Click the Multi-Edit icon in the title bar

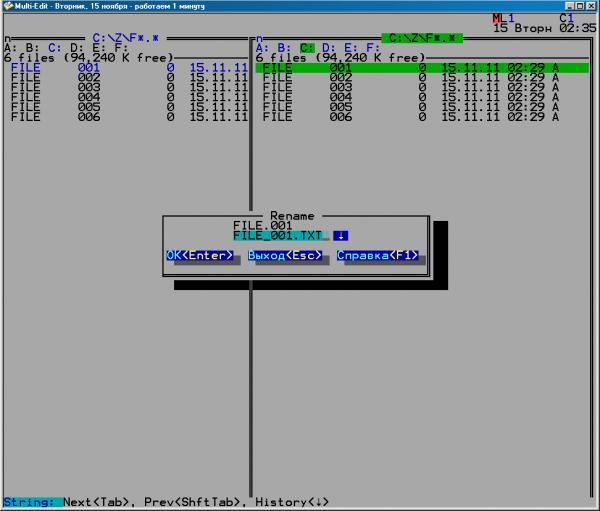click(x=8, y=6)
